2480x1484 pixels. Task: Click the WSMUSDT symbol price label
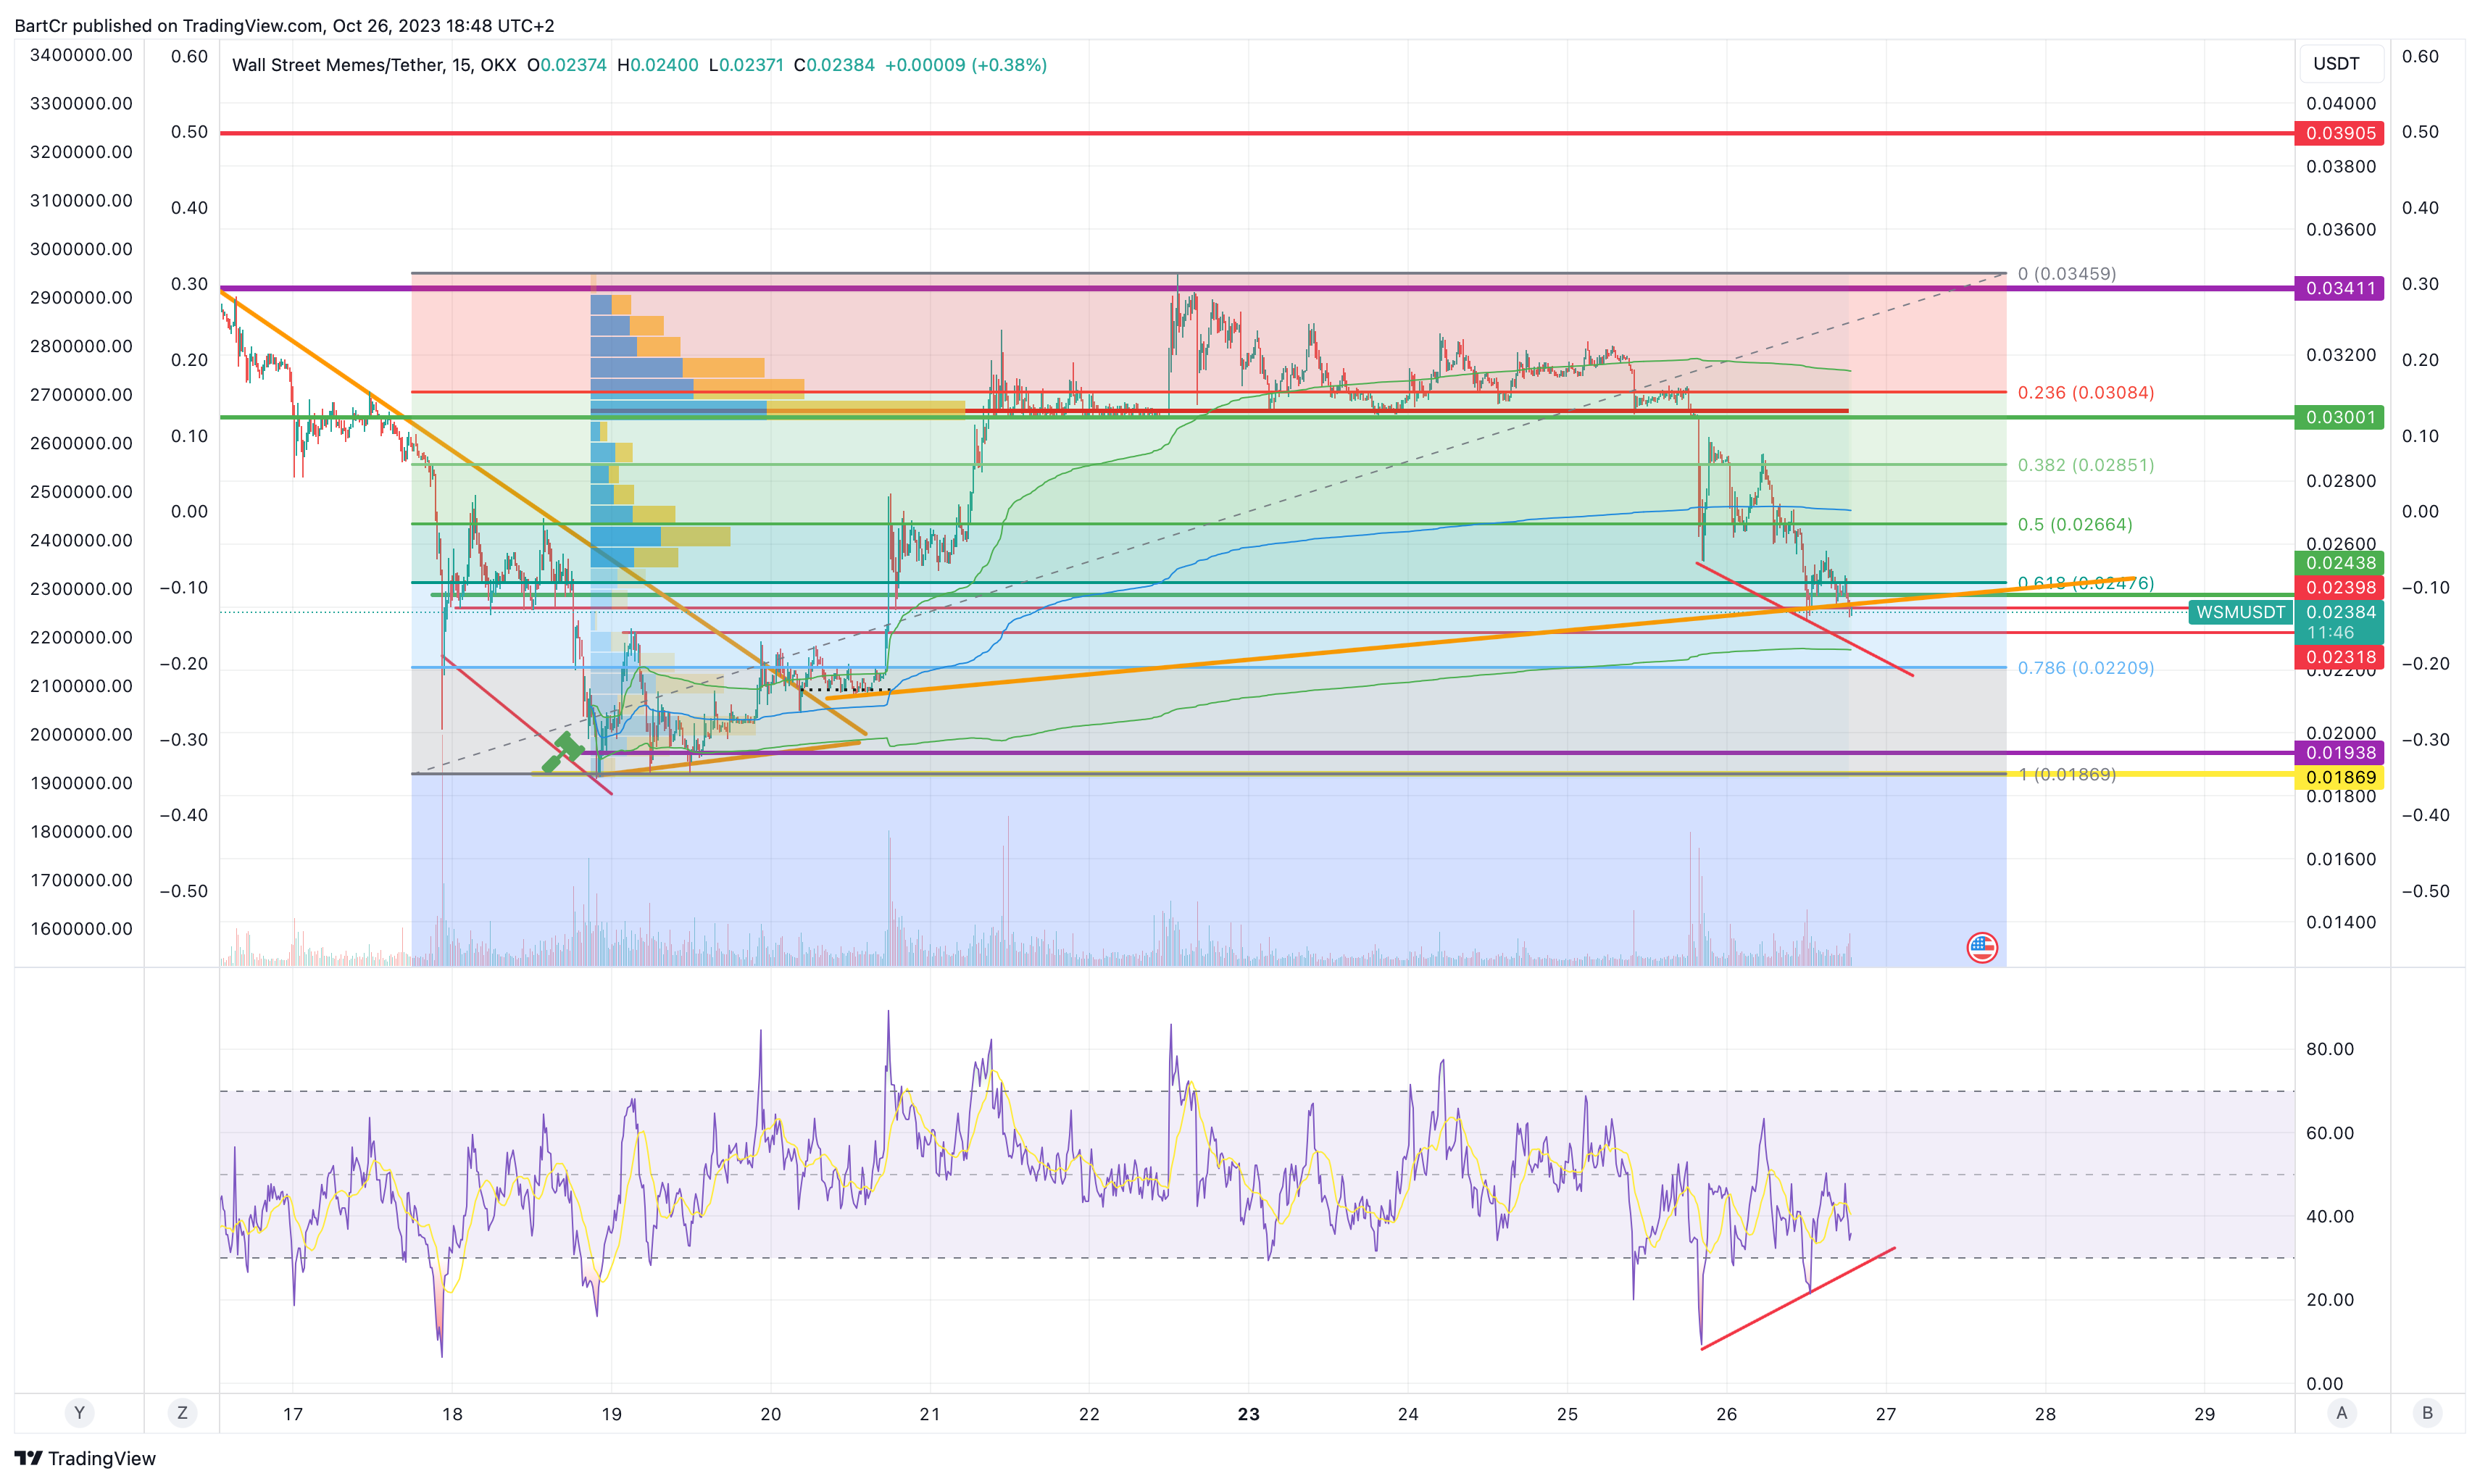pos(2240,612)
